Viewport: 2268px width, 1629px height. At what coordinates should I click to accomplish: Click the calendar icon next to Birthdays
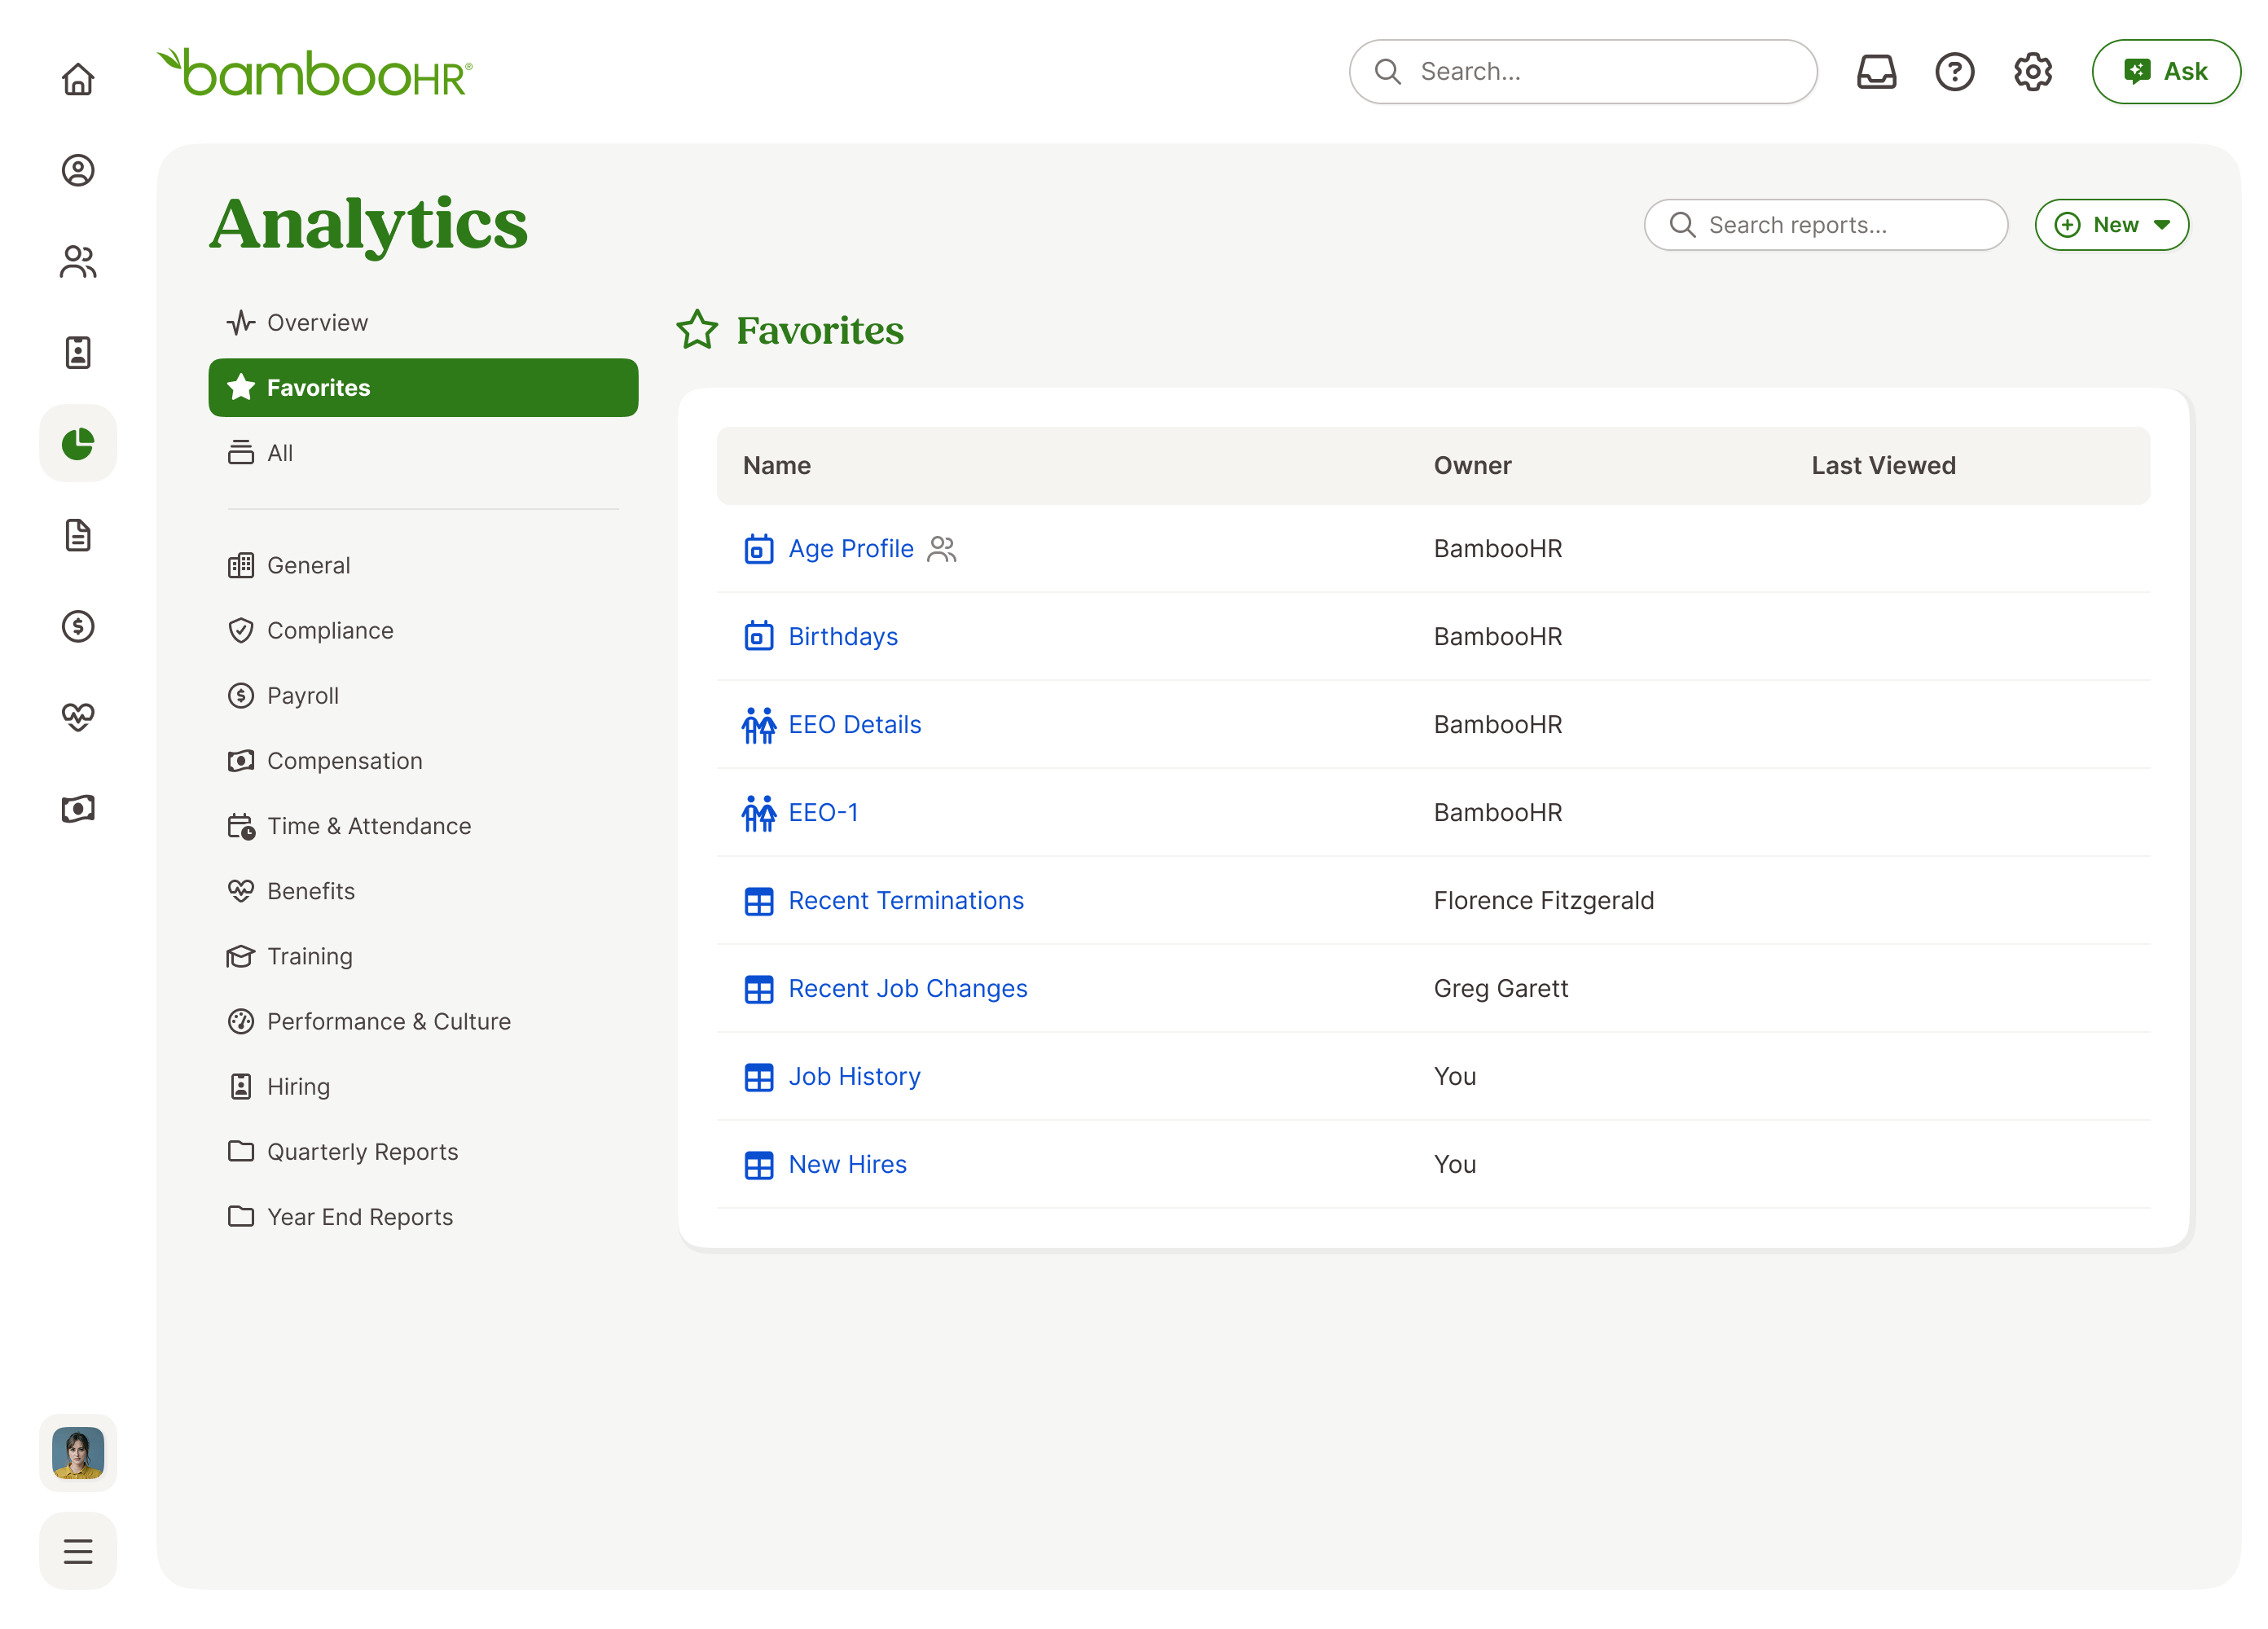pyautogui.click(x=759, y=636)
